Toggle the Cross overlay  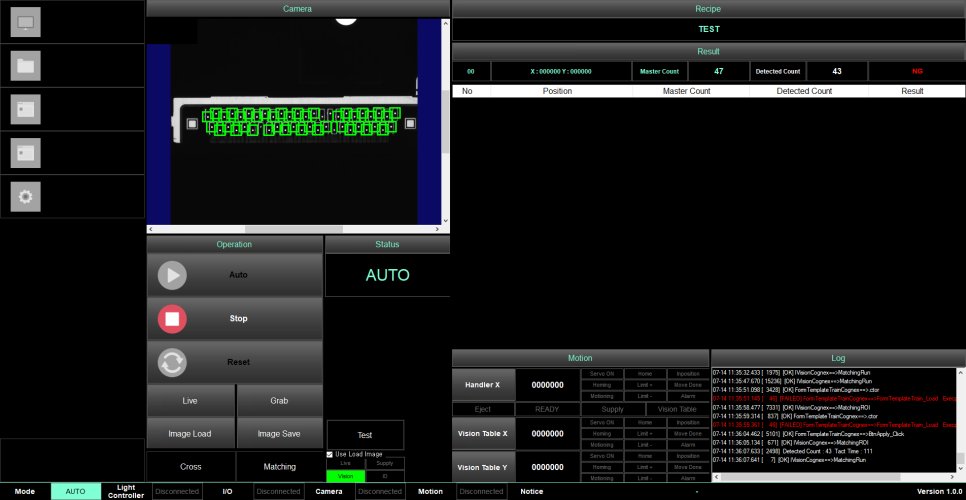tap(191, 467)
